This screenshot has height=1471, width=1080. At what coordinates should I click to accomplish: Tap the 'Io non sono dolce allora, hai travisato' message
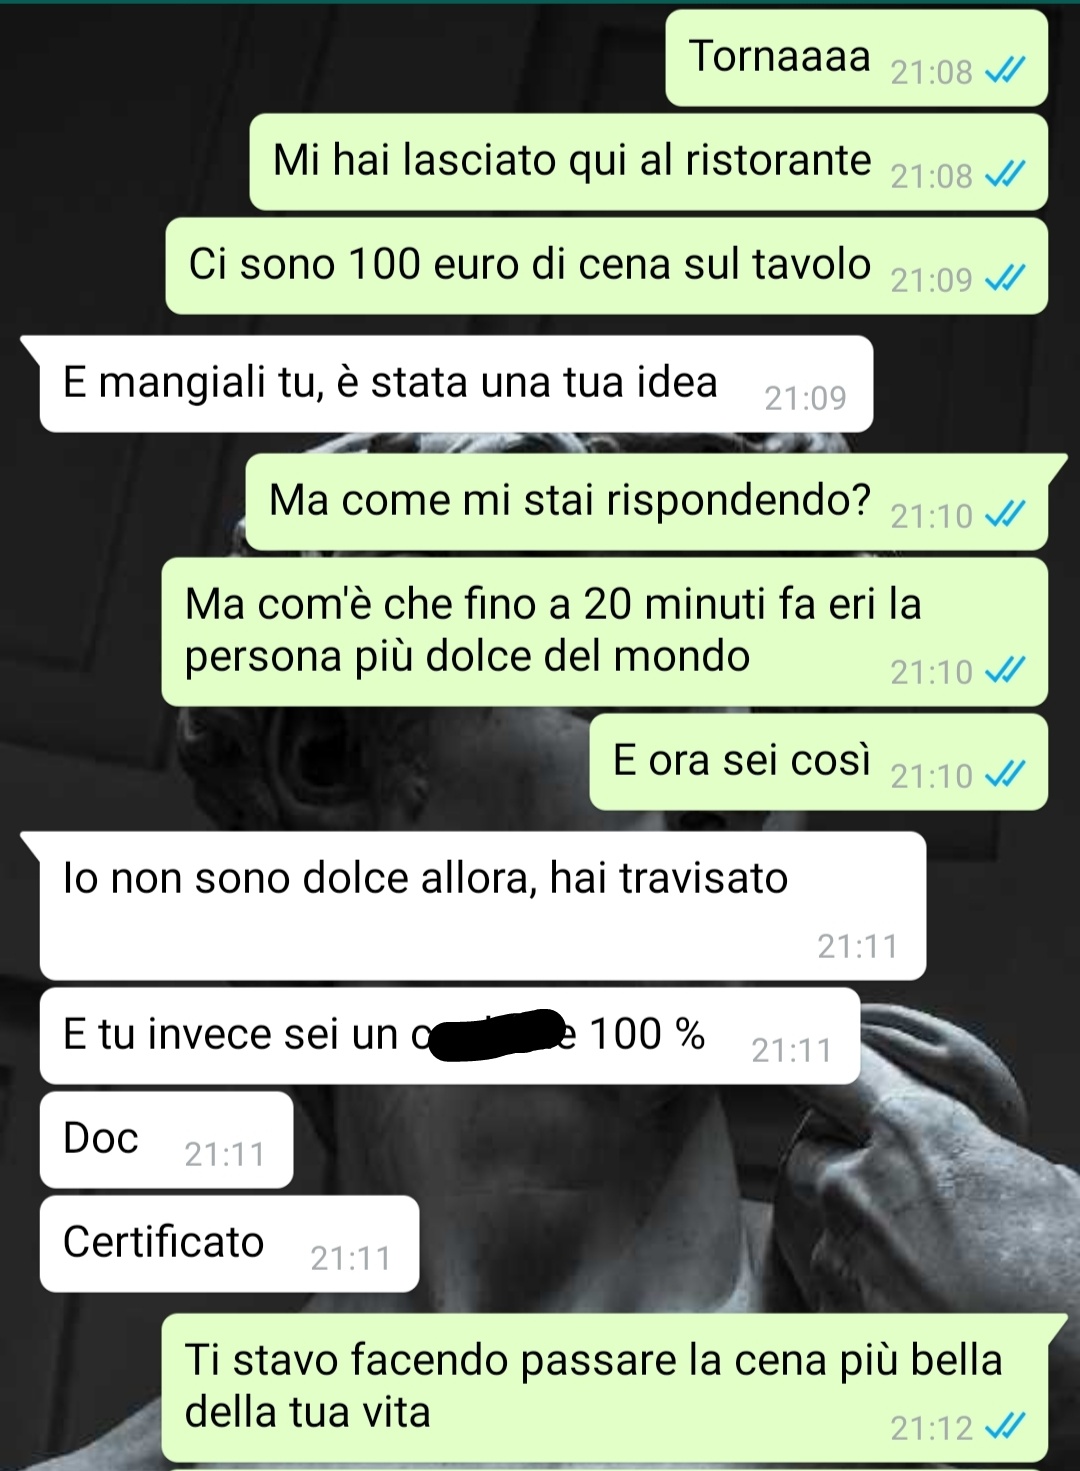483,906
